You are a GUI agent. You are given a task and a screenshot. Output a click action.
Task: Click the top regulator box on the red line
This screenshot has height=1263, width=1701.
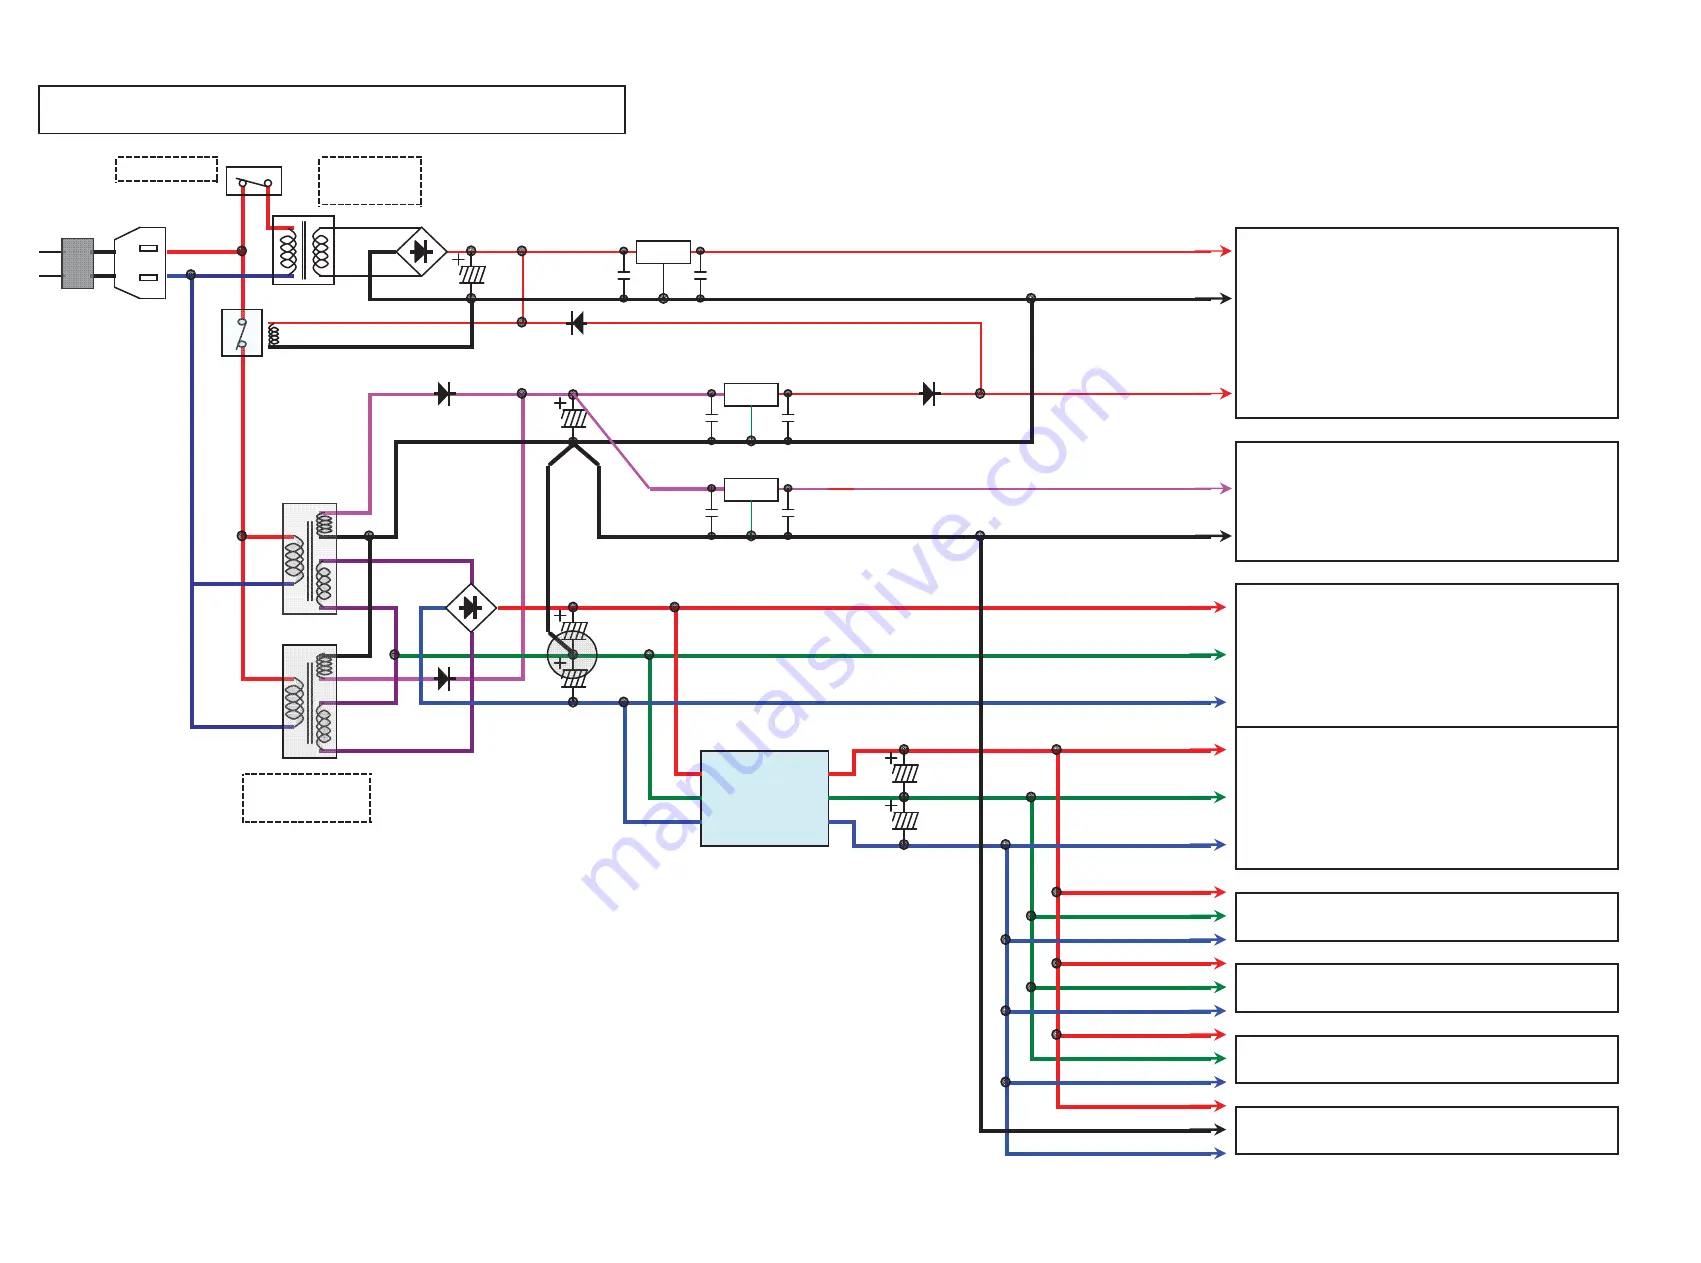coord(663,252)
